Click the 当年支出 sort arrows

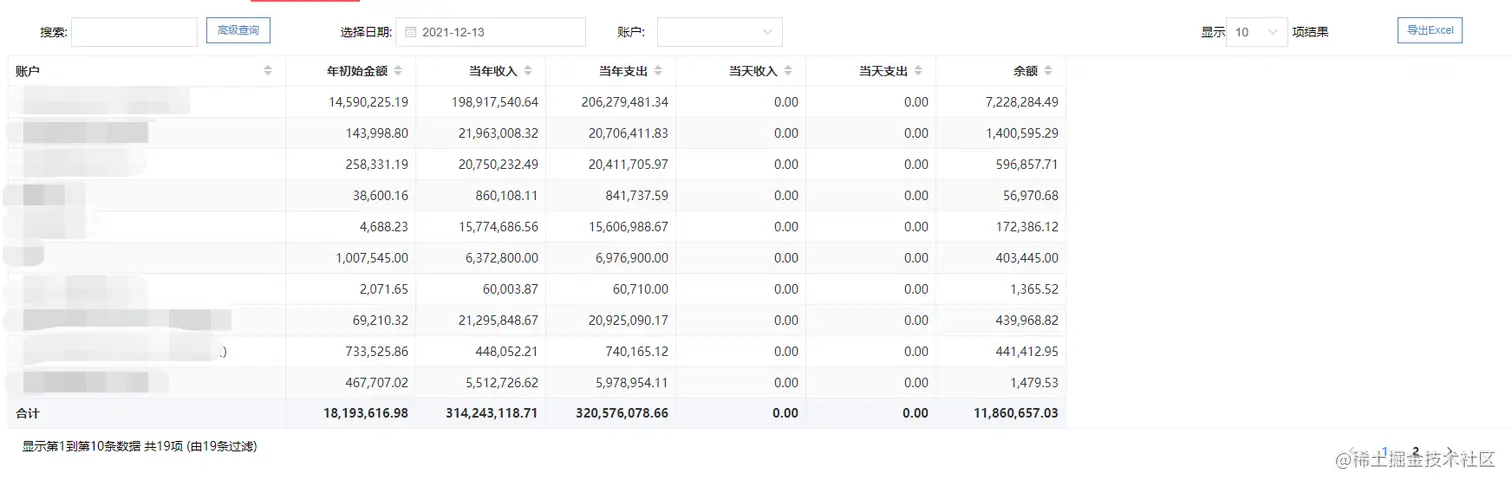pyautogui.click(x=658, y=71)
